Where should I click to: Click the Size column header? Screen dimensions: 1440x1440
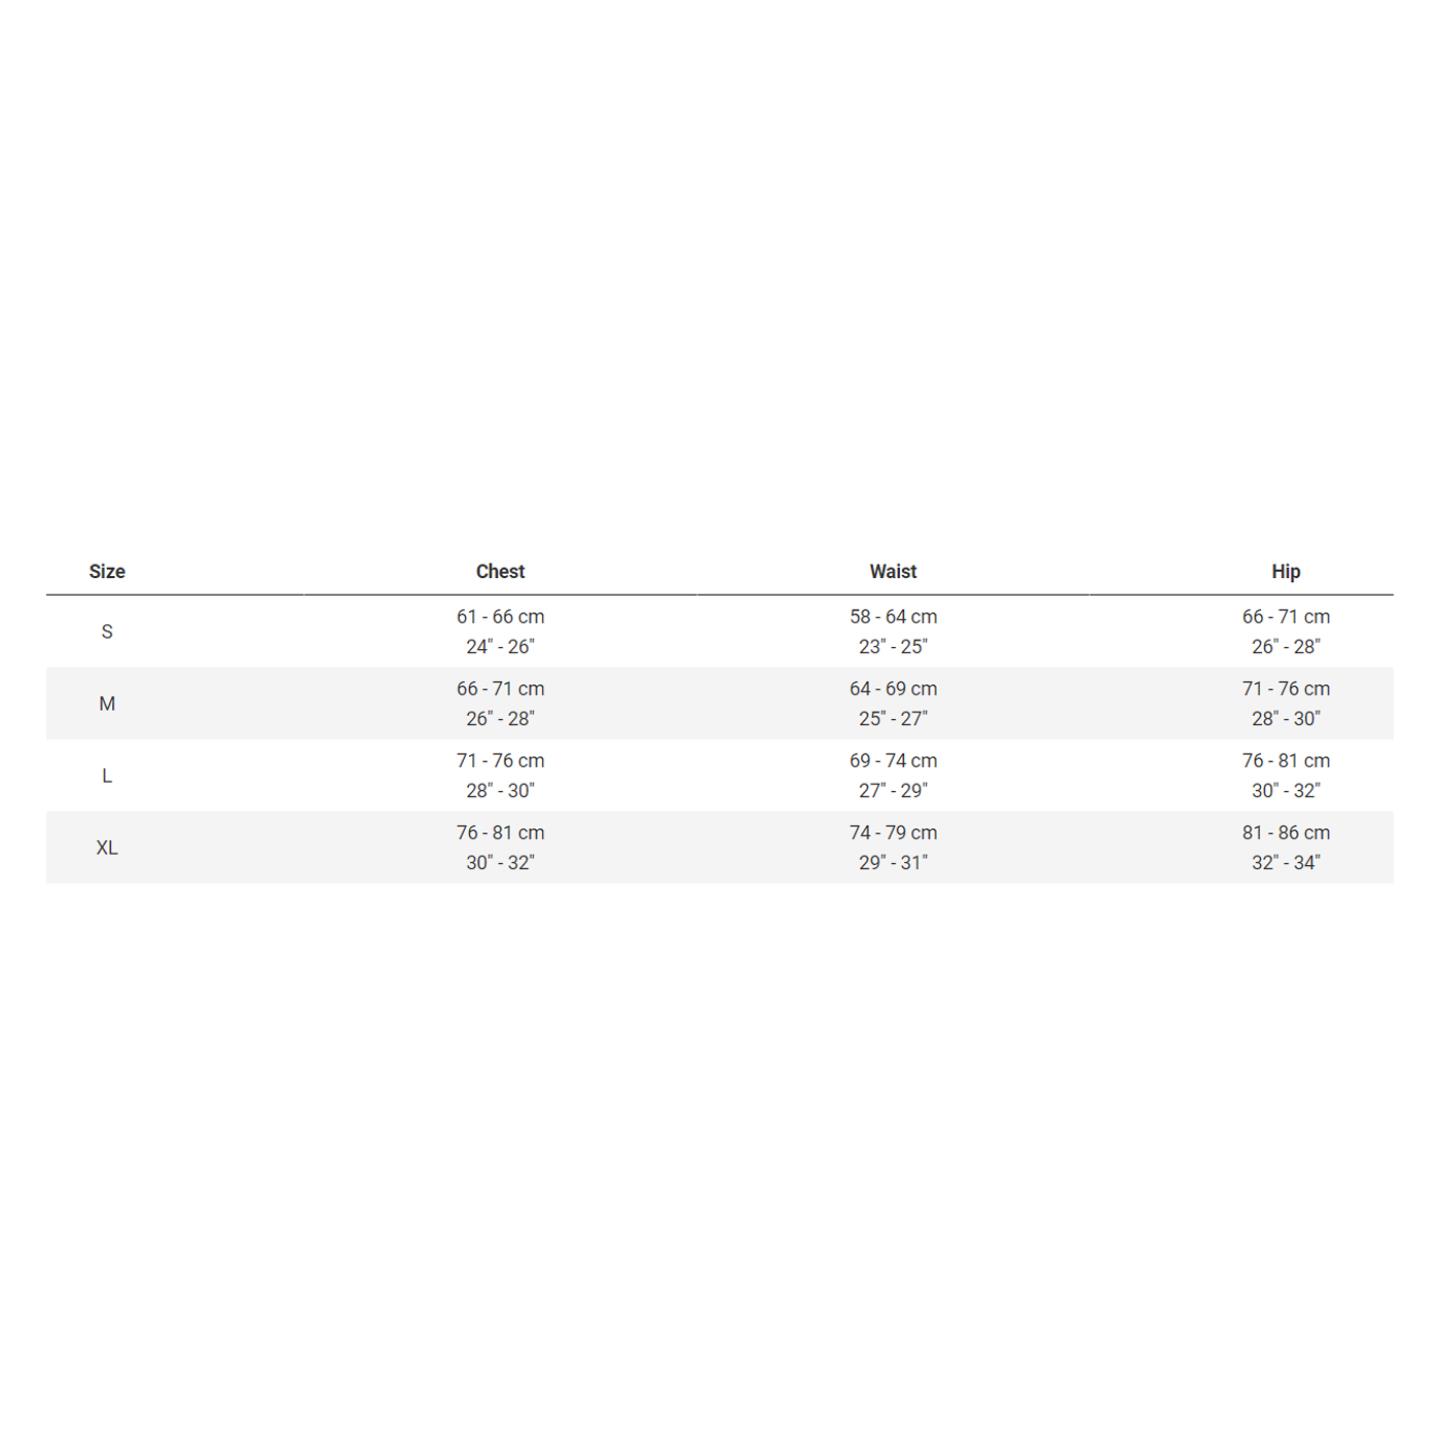(107, 571)
